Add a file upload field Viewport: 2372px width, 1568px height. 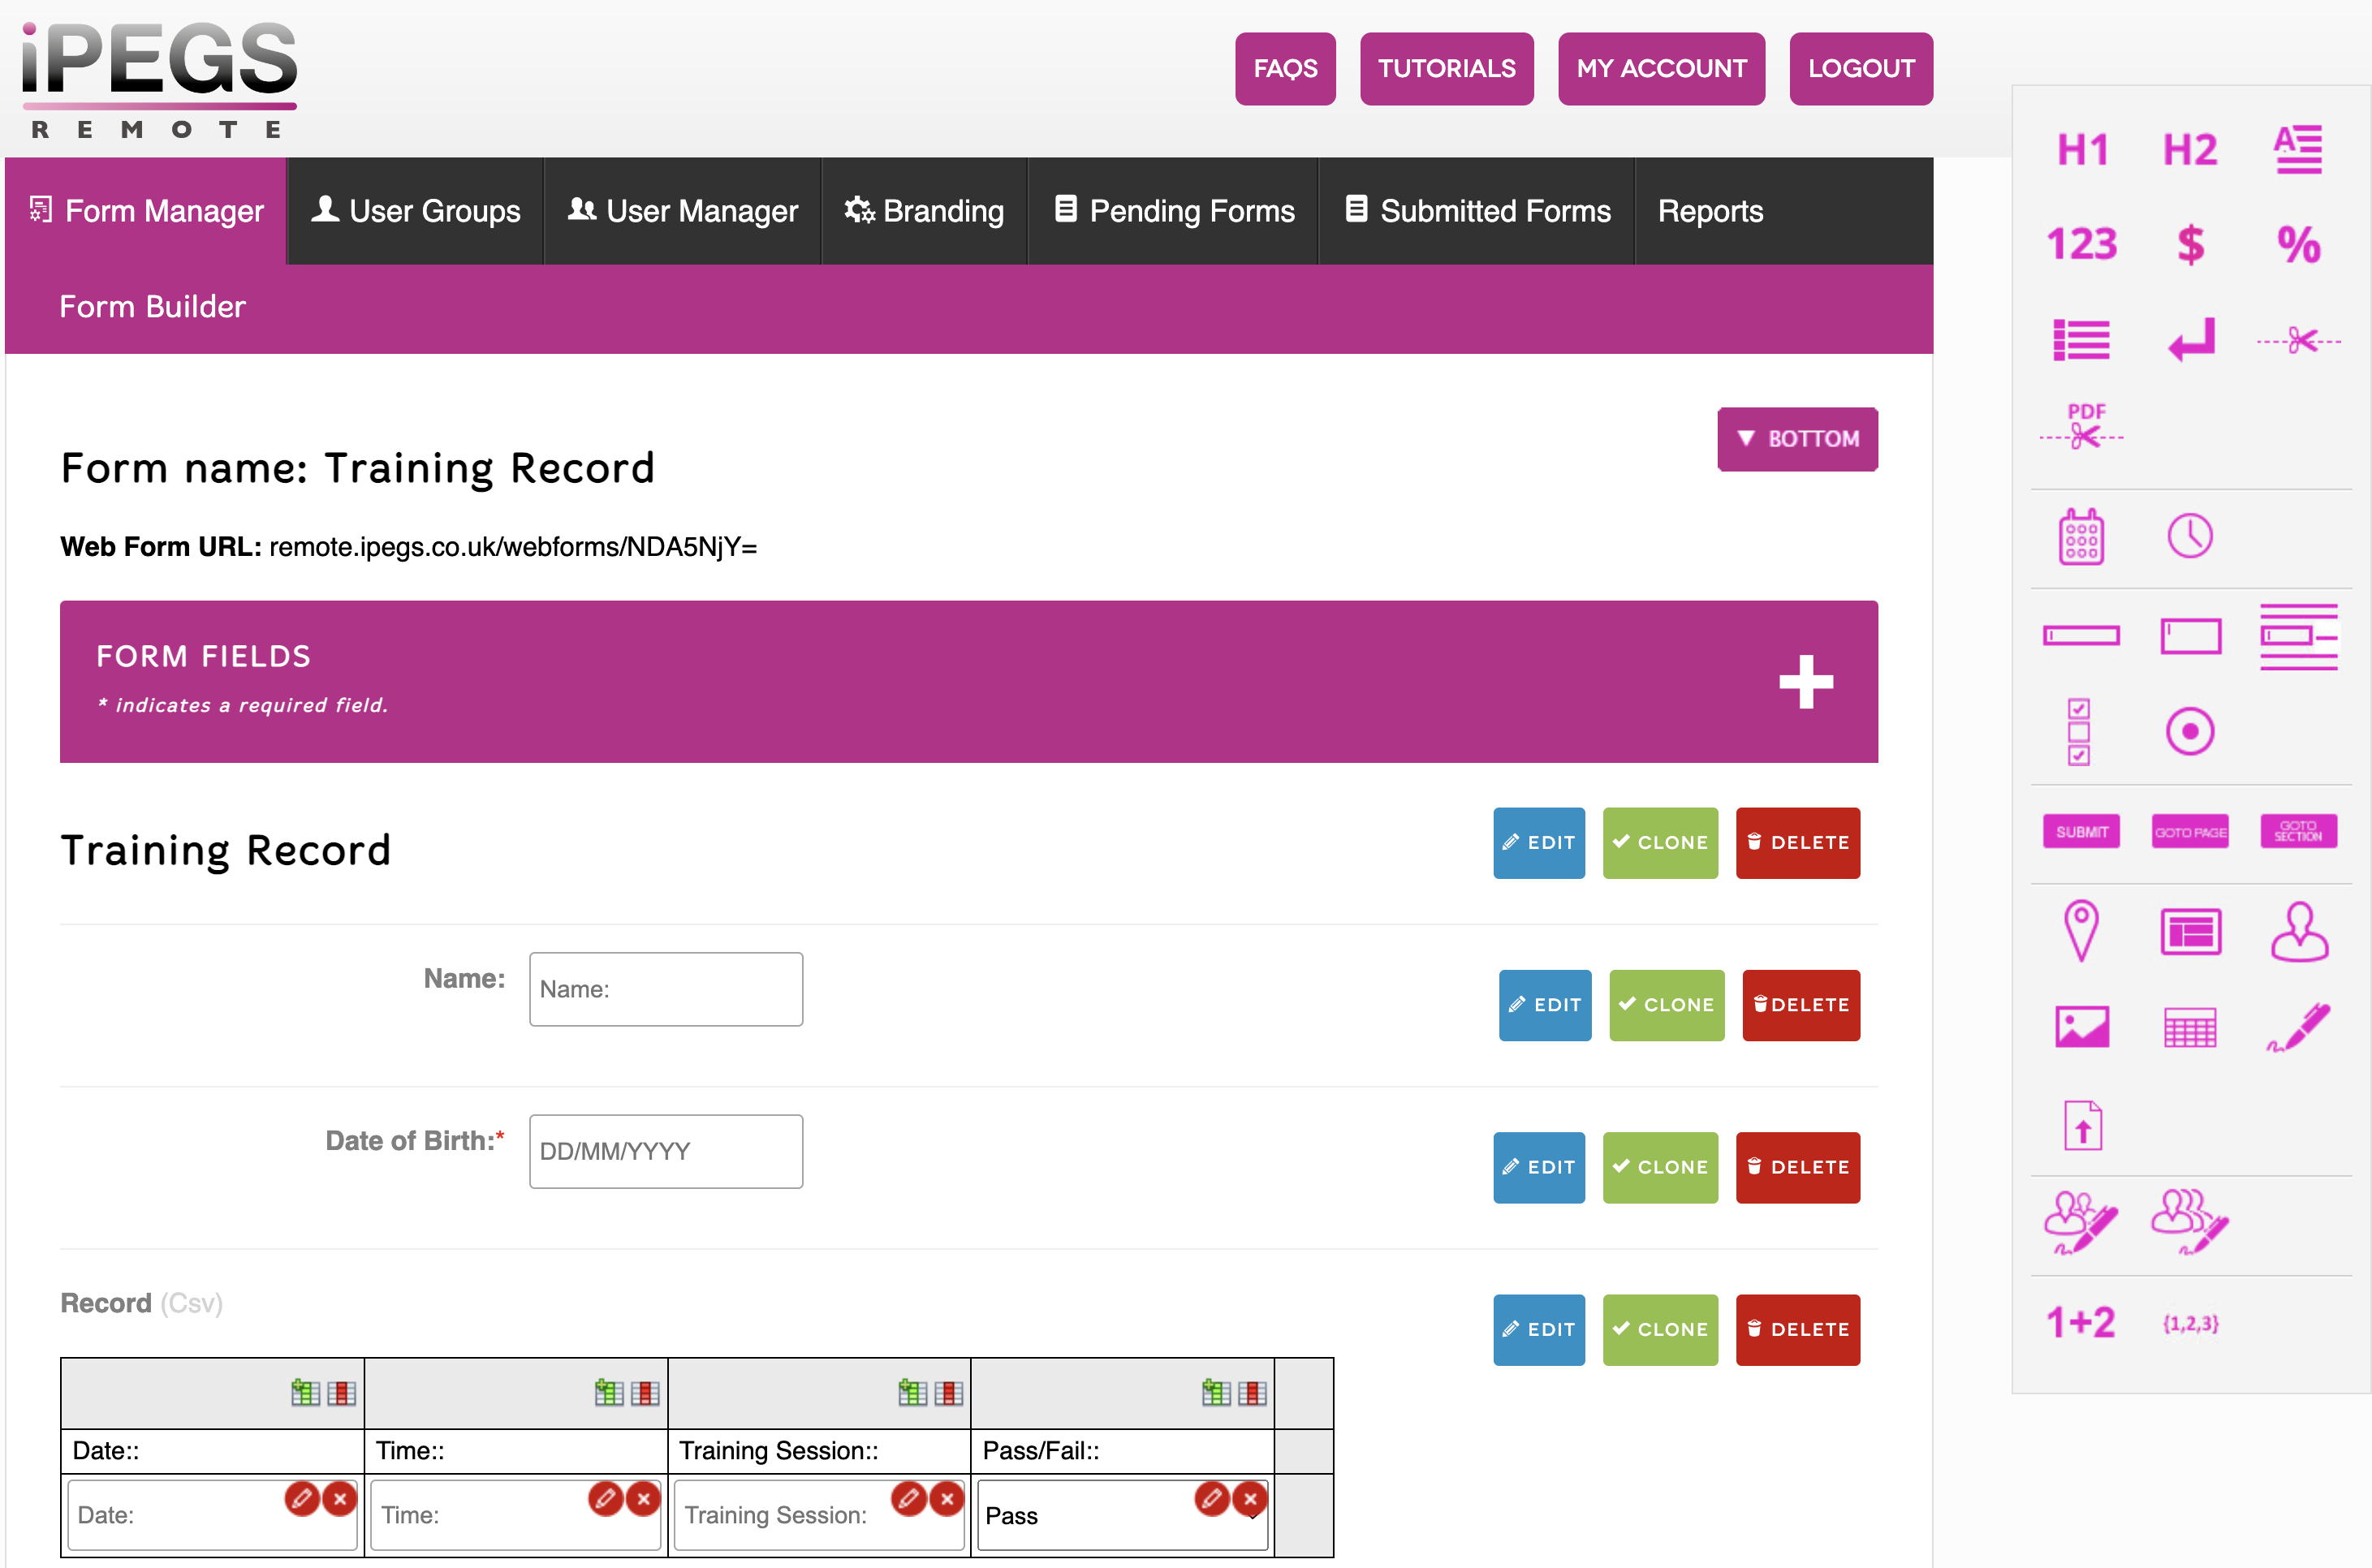click(2082, 1124)
